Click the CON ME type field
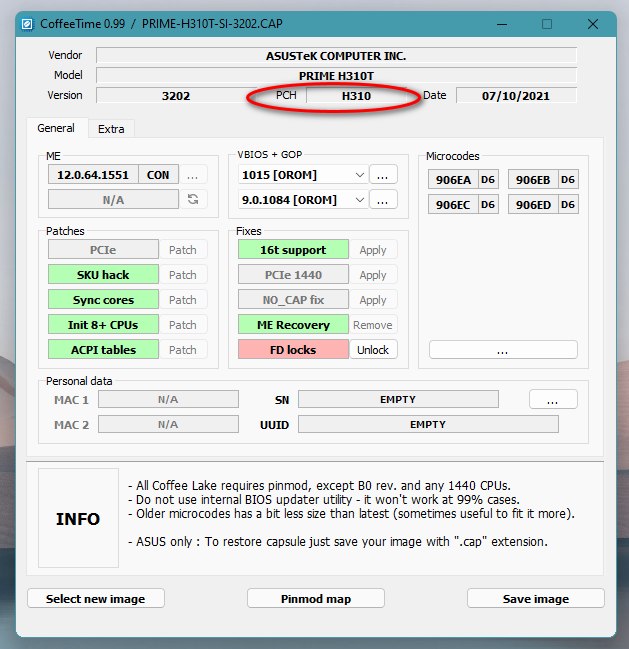Image resolution: width=629 pixels, height=649 pixels. point(158,175)
